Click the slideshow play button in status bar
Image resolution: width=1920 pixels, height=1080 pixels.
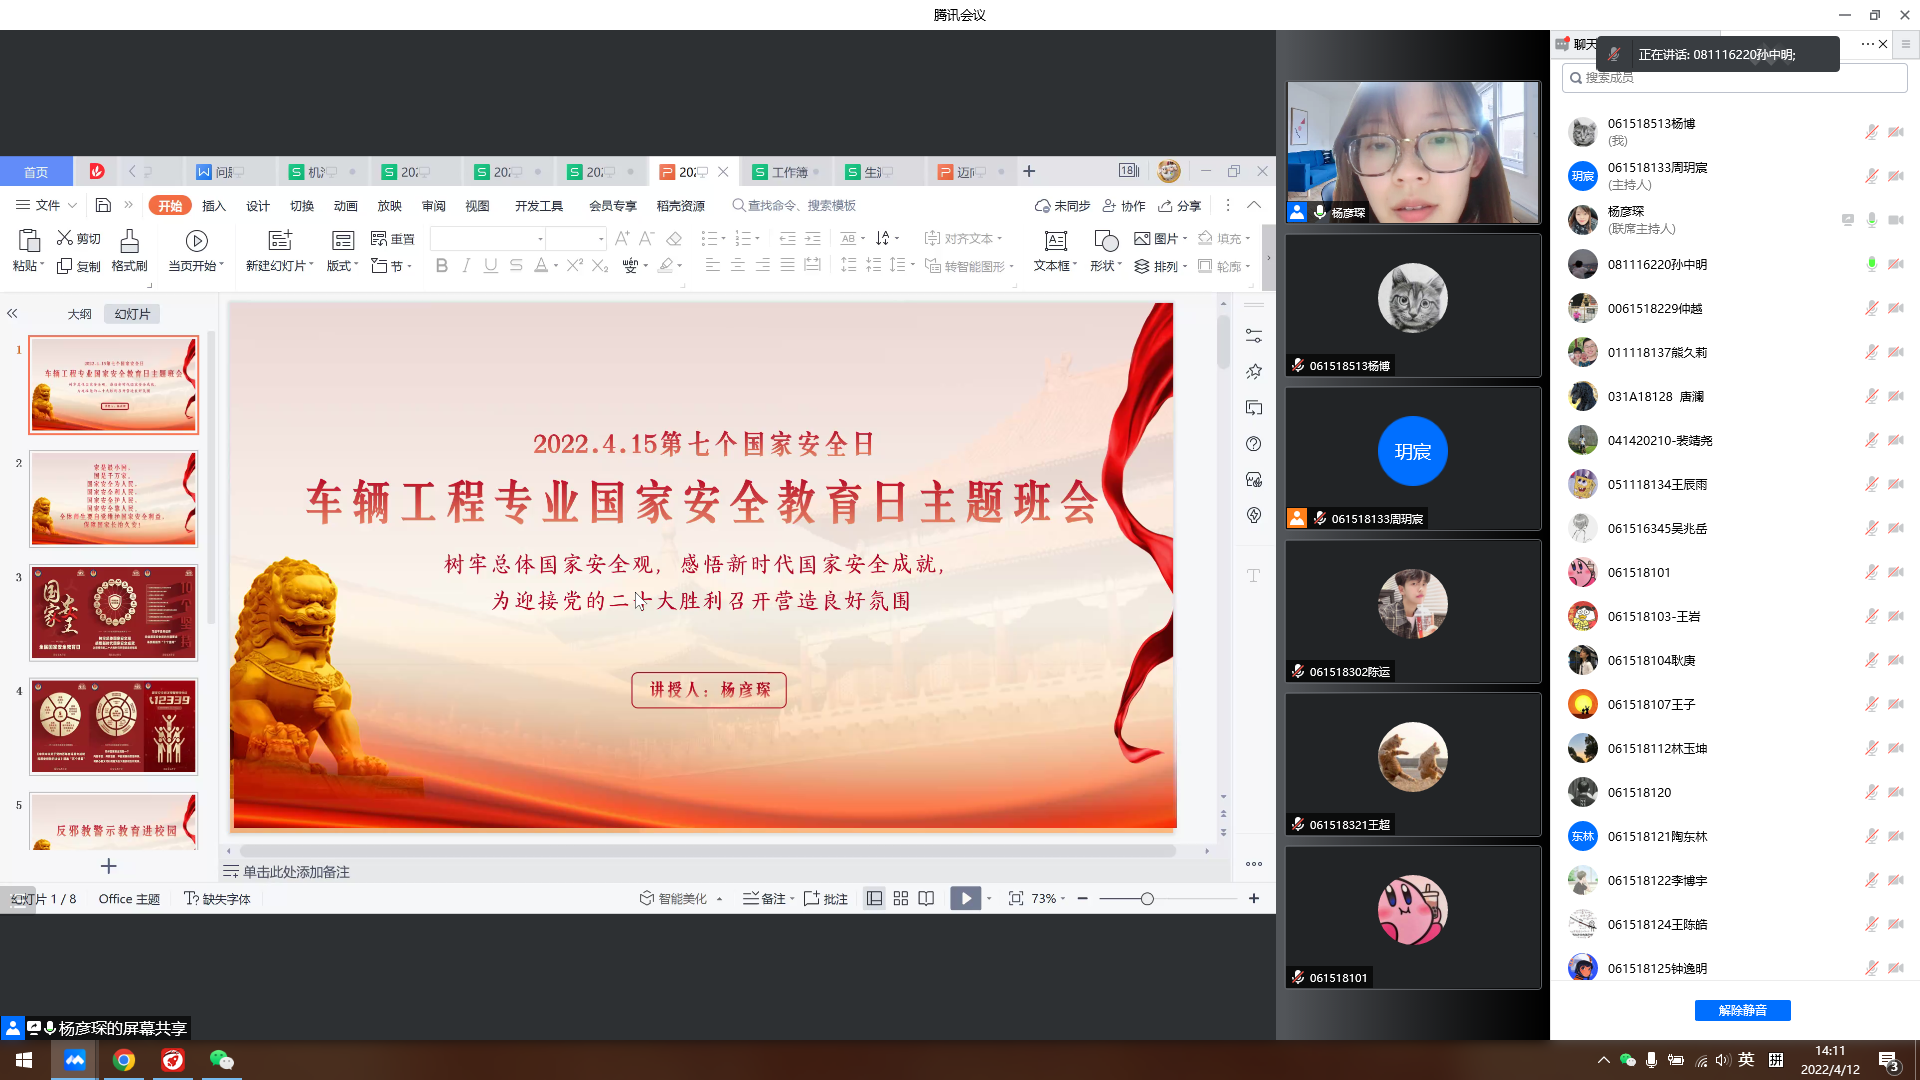click(x=965, y=899)
